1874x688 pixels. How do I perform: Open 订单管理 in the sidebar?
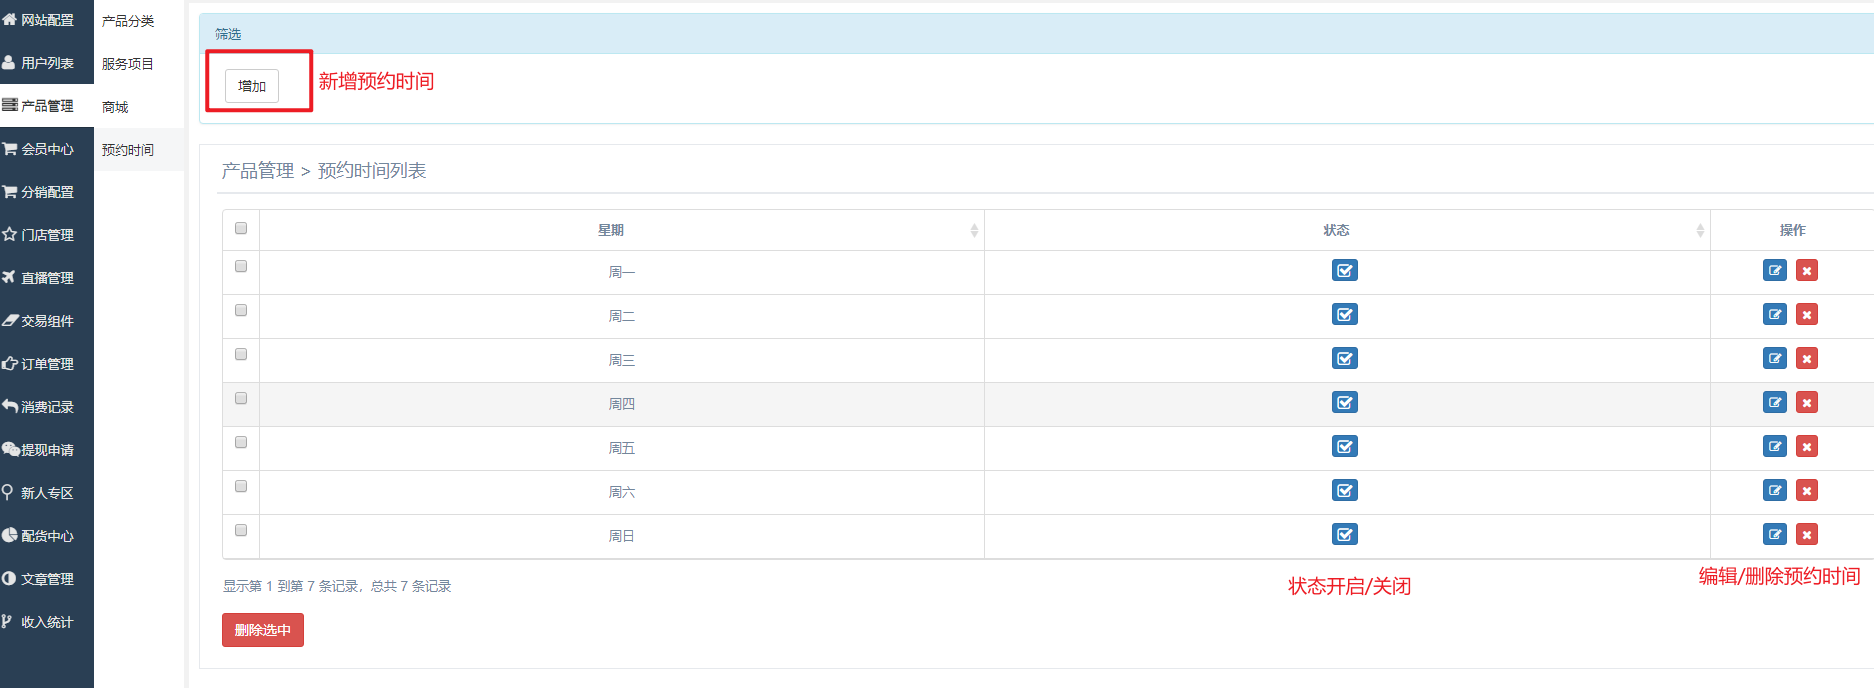(47, 364)
